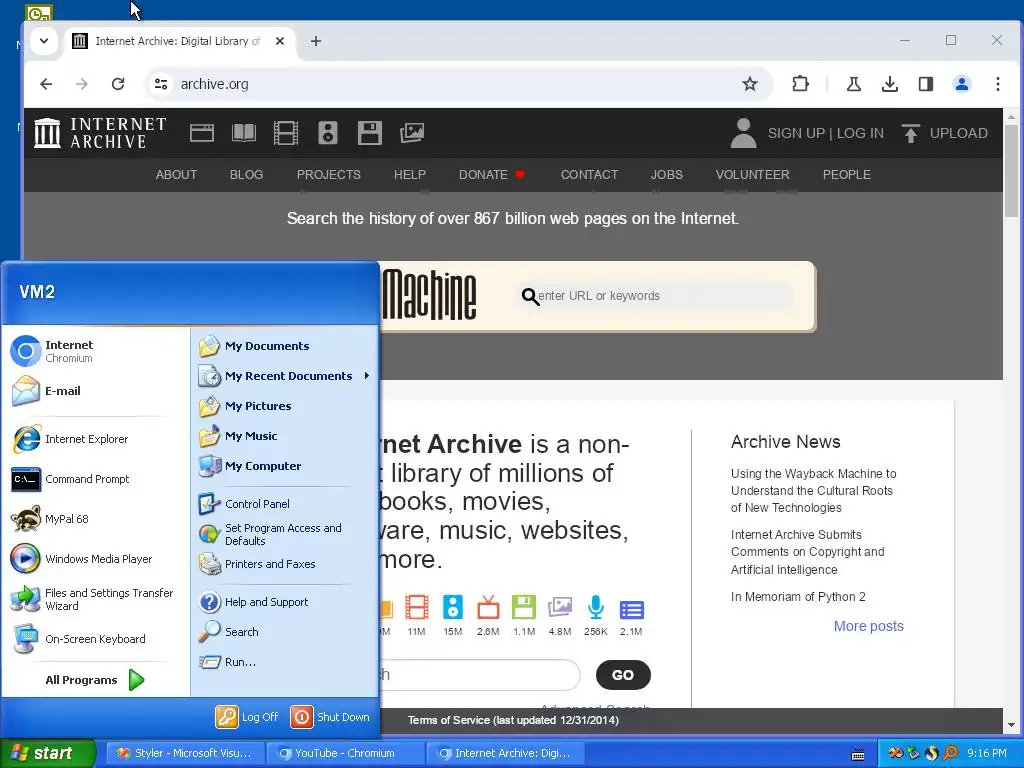
Task: Click the GO search button
Action: [x=623, y=675]
